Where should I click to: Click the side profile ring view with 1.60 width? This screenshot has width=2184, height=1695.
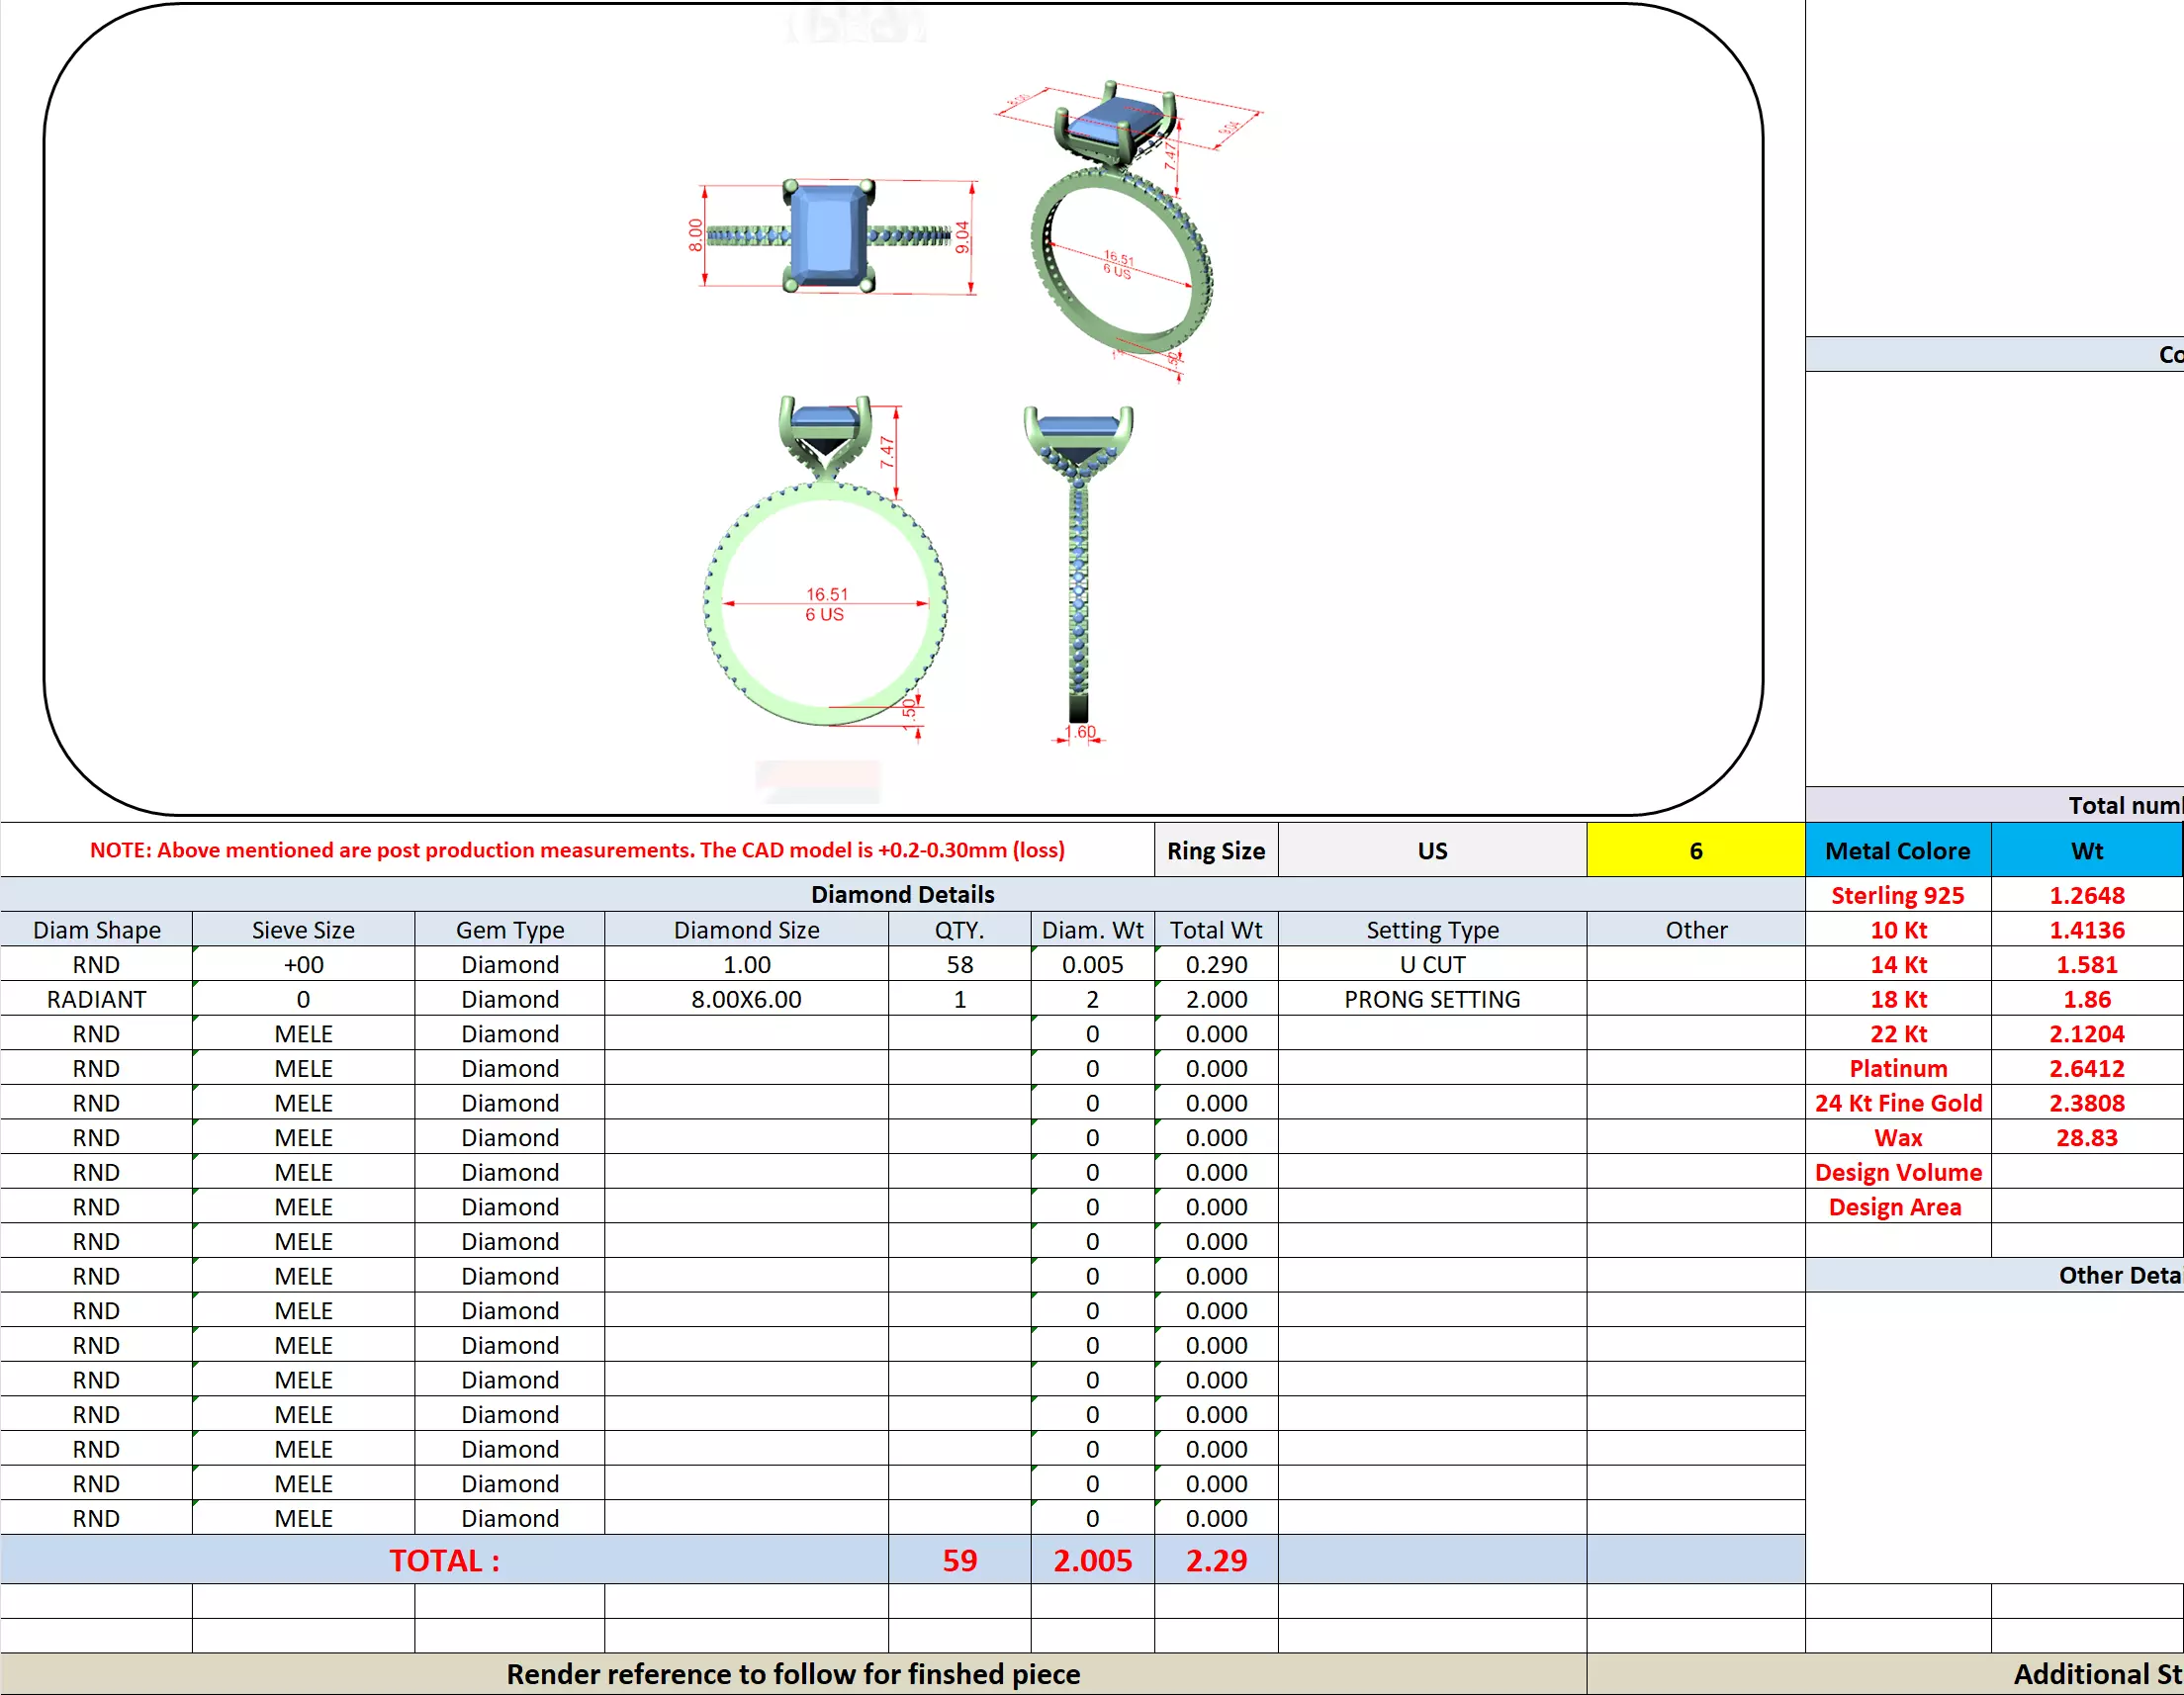click(1079, 570)
